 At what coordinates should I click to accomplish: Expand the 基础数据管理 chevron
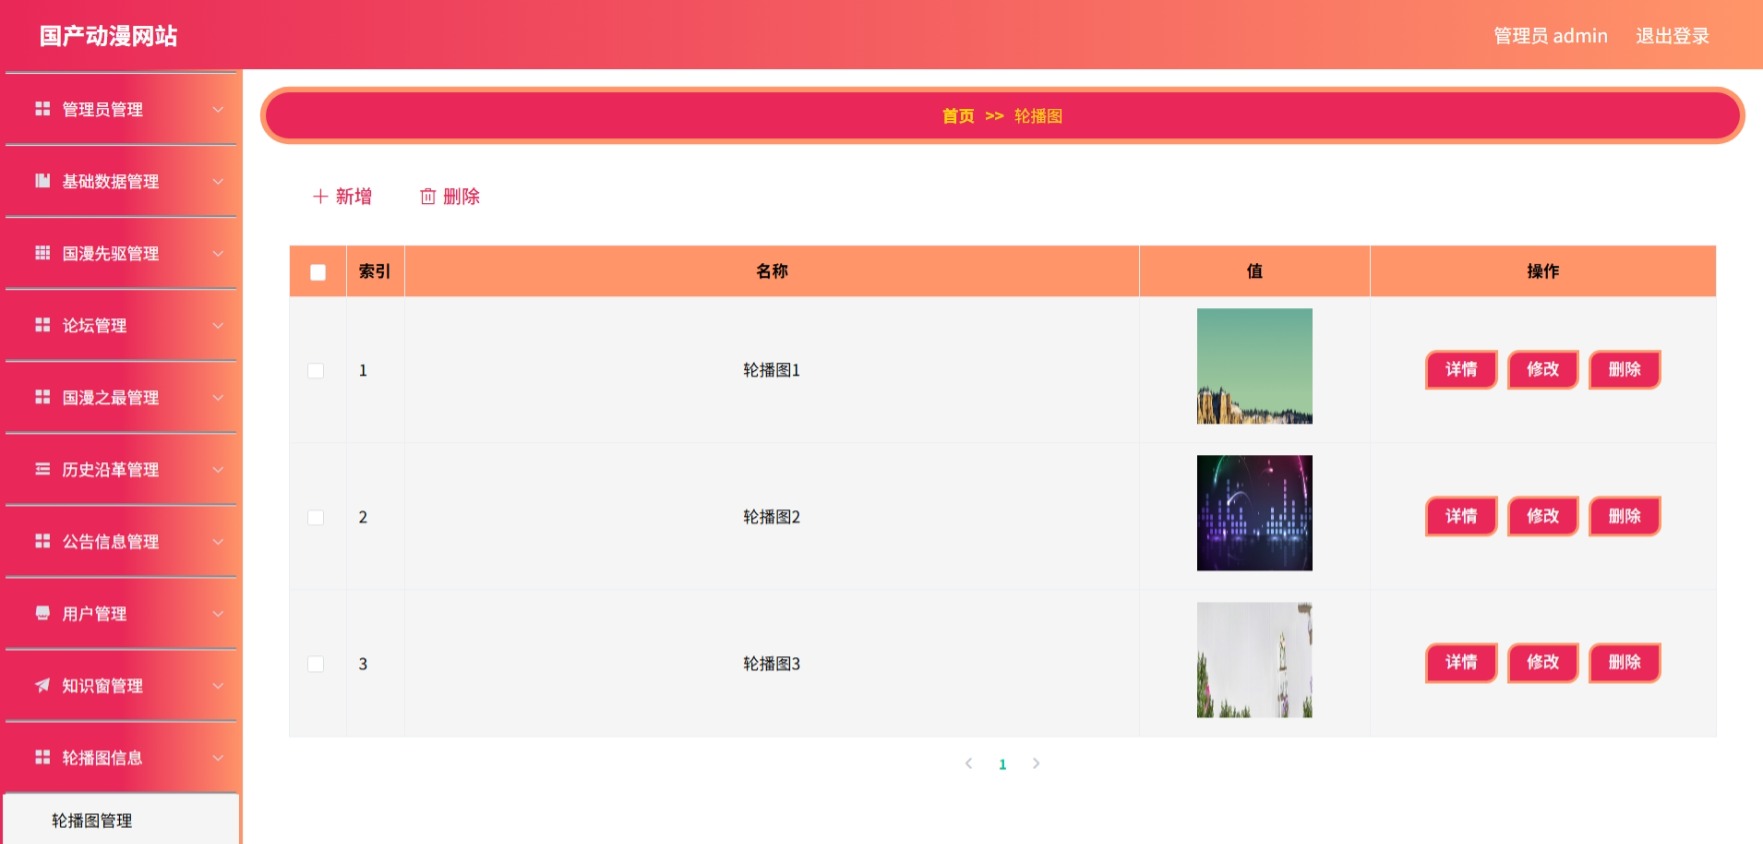(218, 181)
